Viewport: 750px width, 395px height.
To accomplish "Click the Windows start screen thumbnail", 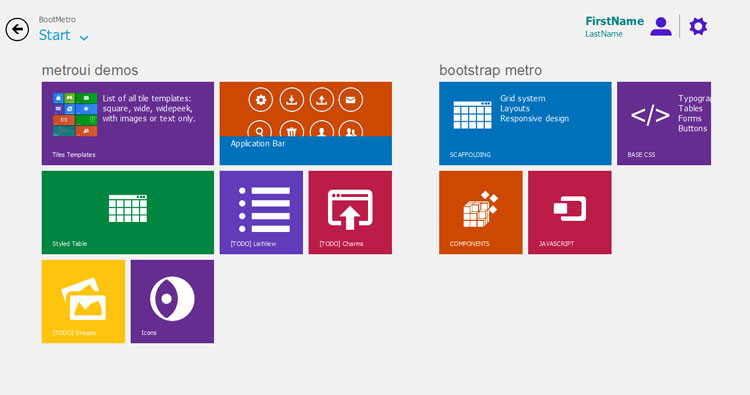I will (x=75, y=114).
